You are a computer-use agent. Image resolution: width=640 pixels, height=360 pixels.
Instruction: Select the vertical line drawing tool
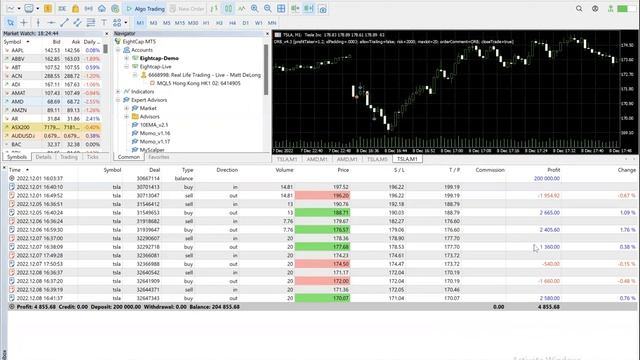point(38,22)
